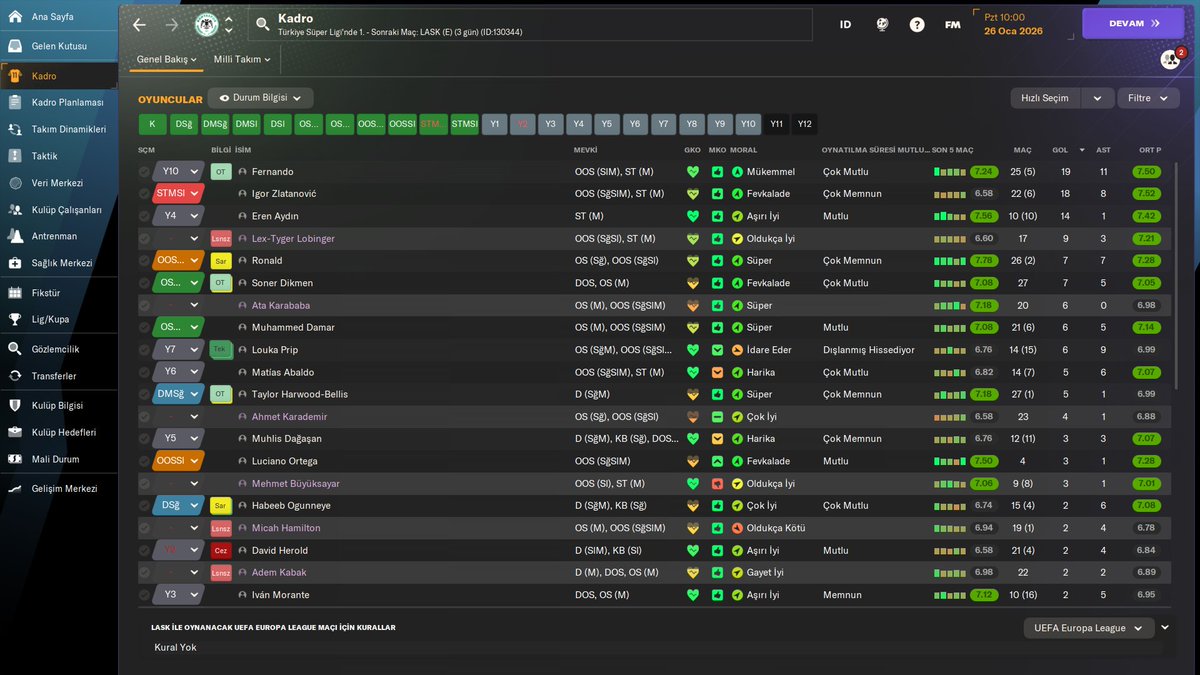
Task: Expand the chevron beside UEFA Europa League dropdown
Action: point(1164,628)
